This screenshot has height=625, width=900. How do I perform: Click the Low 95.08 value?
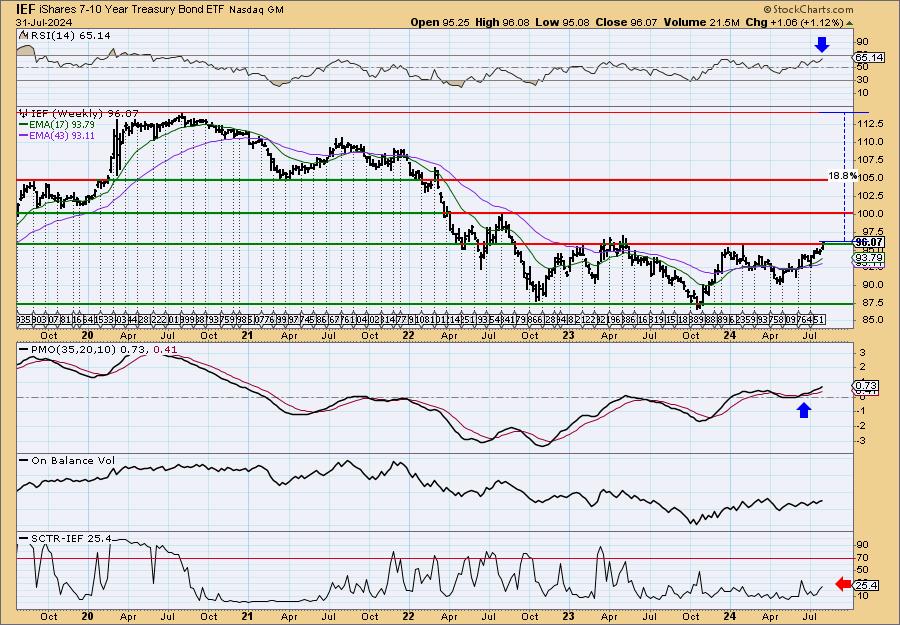(561, 22)
